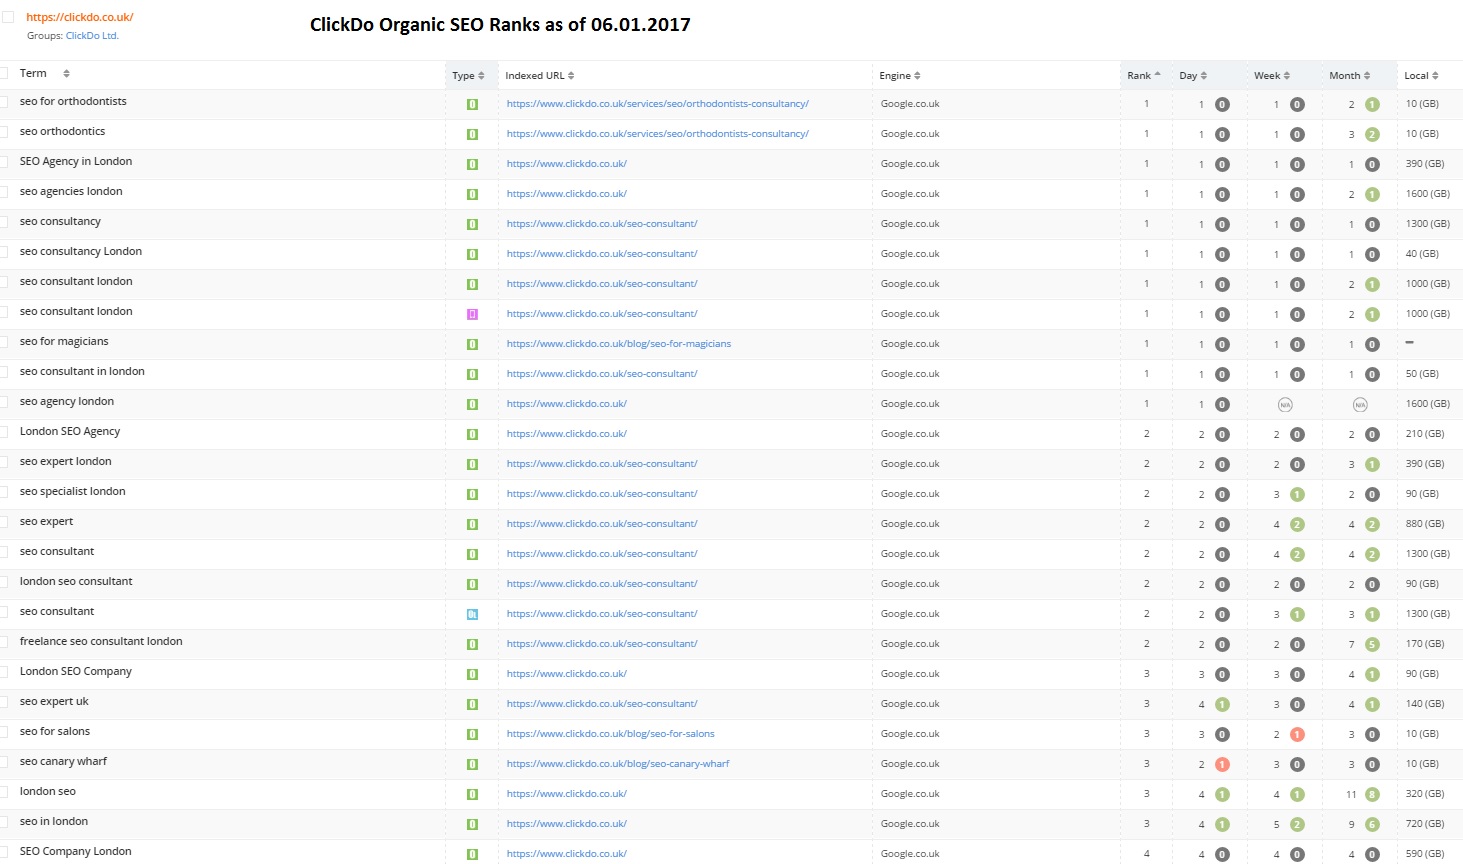The image size is (1463, 864).
Task: Click the type icon for seo agencies london
Action: [x=472, y=194]
